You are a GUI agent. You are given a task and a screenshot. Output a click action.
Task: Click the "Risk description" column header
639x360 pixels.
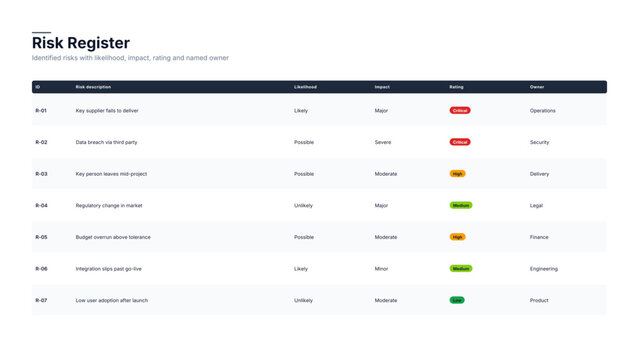93,87
